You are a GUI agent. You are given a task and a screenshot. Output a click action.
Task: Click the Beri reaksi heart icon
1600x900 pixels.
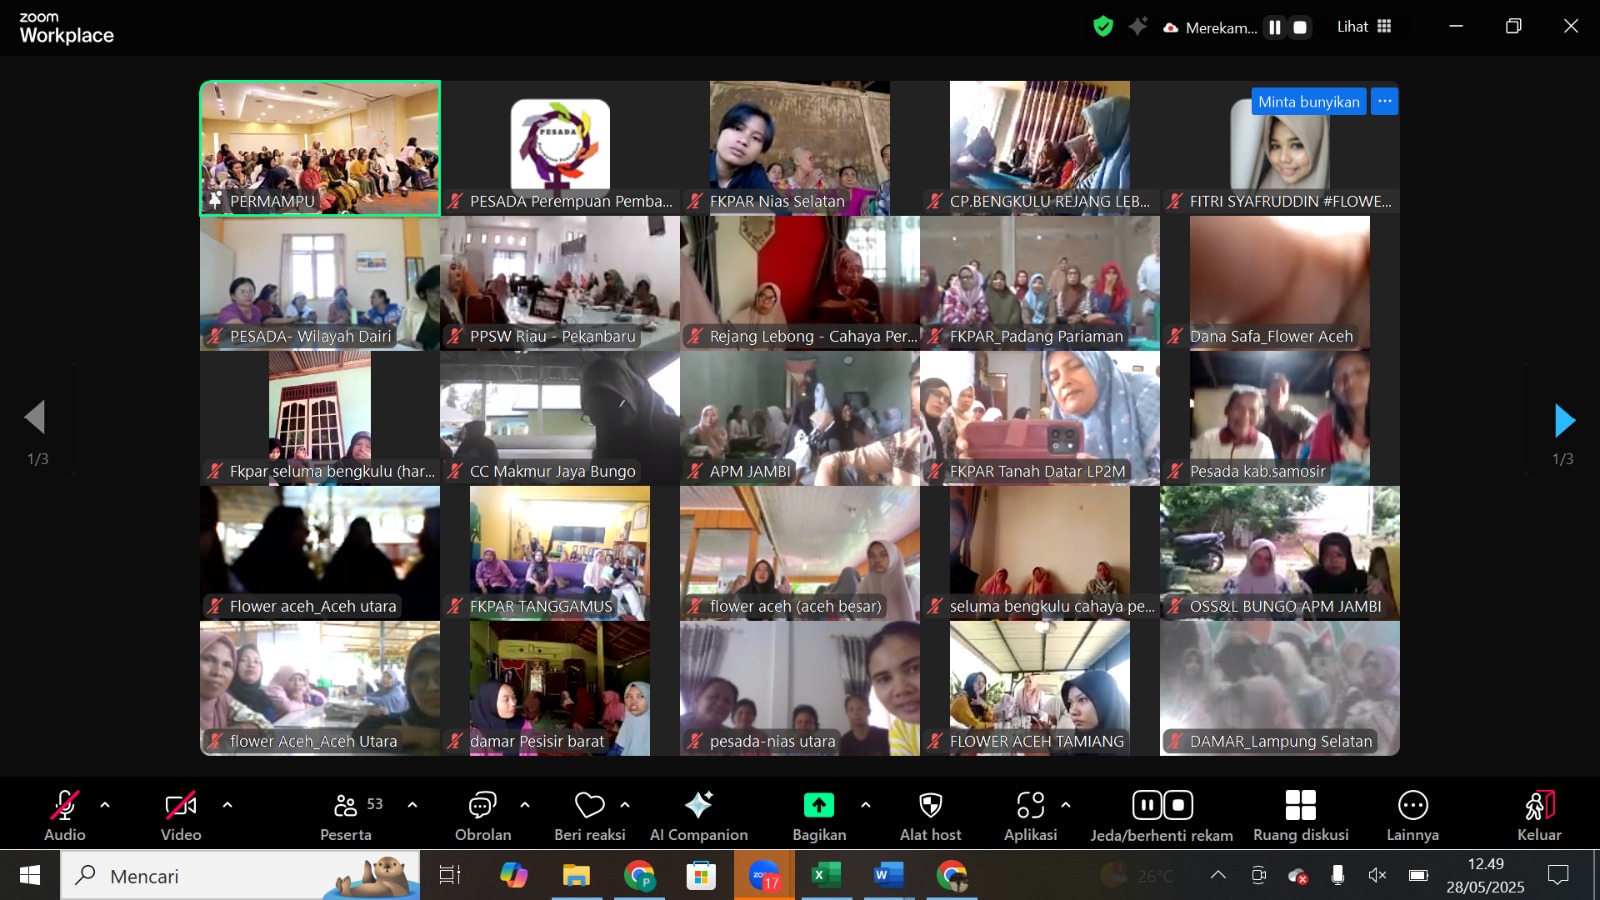click(590, 815)
